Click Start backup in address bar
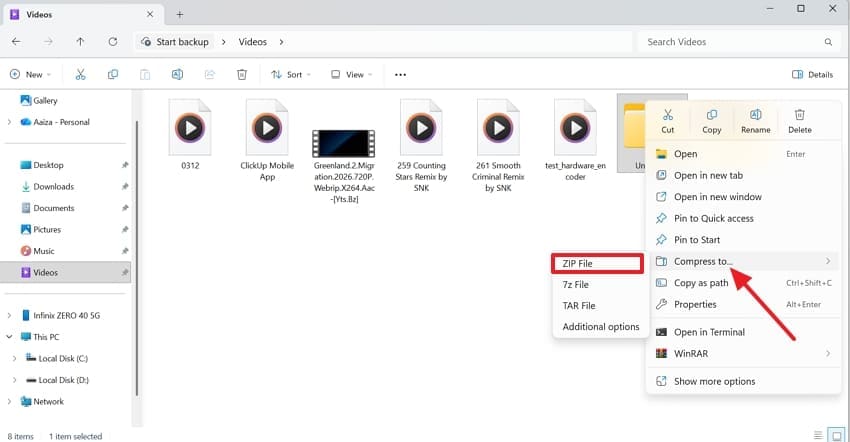 point(175,42)
